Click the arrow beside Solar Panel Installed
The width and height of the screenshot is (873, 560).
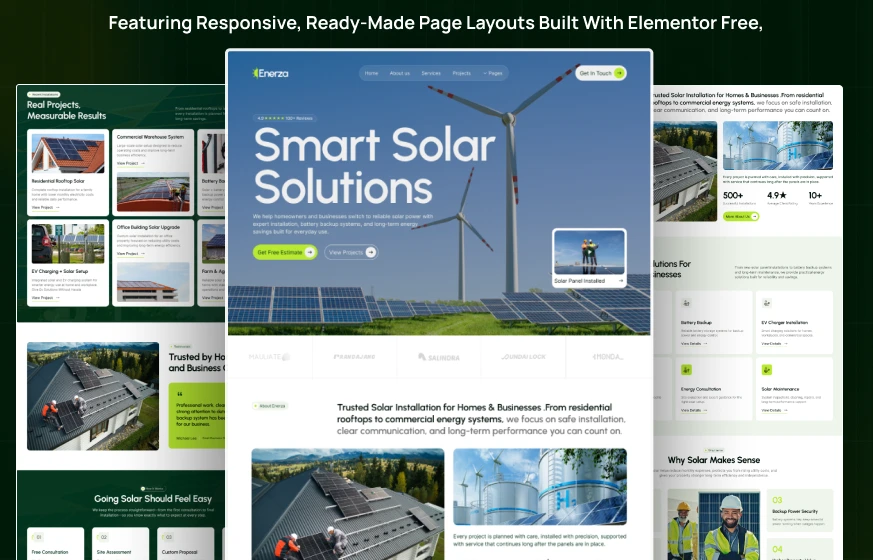tap(620, 281)
